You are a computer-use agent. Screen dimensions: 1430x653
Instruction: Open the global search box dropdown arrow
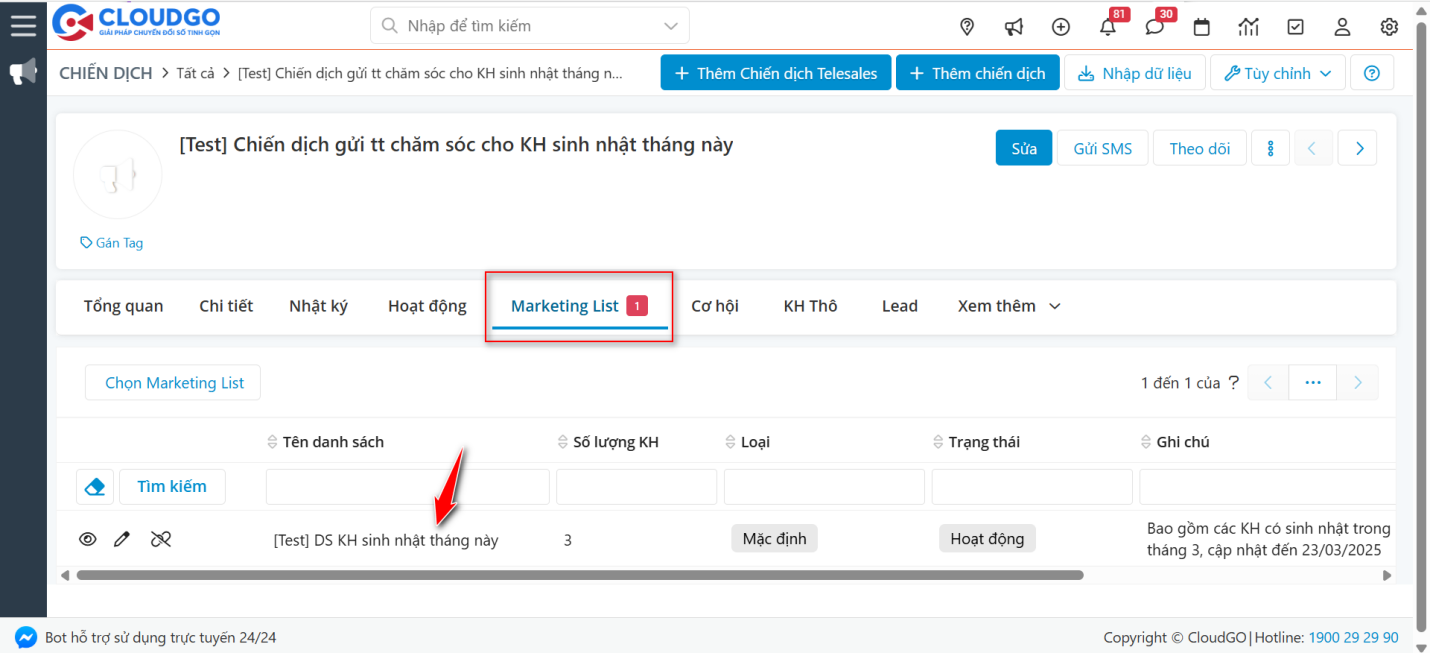670,26
